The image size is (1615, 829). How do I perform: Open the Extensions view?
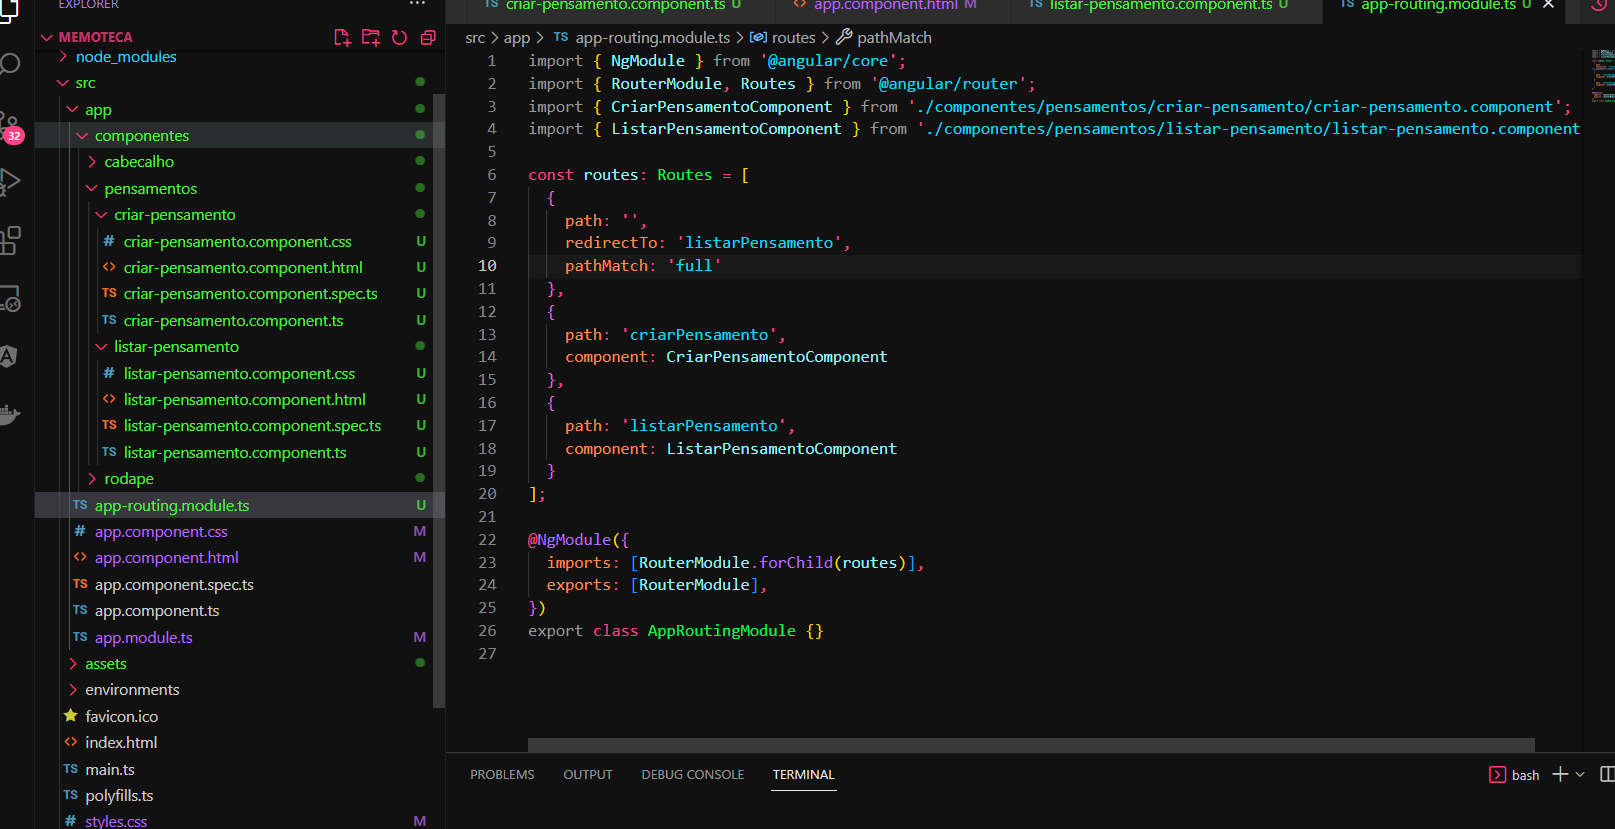click(x=10, y=240)
